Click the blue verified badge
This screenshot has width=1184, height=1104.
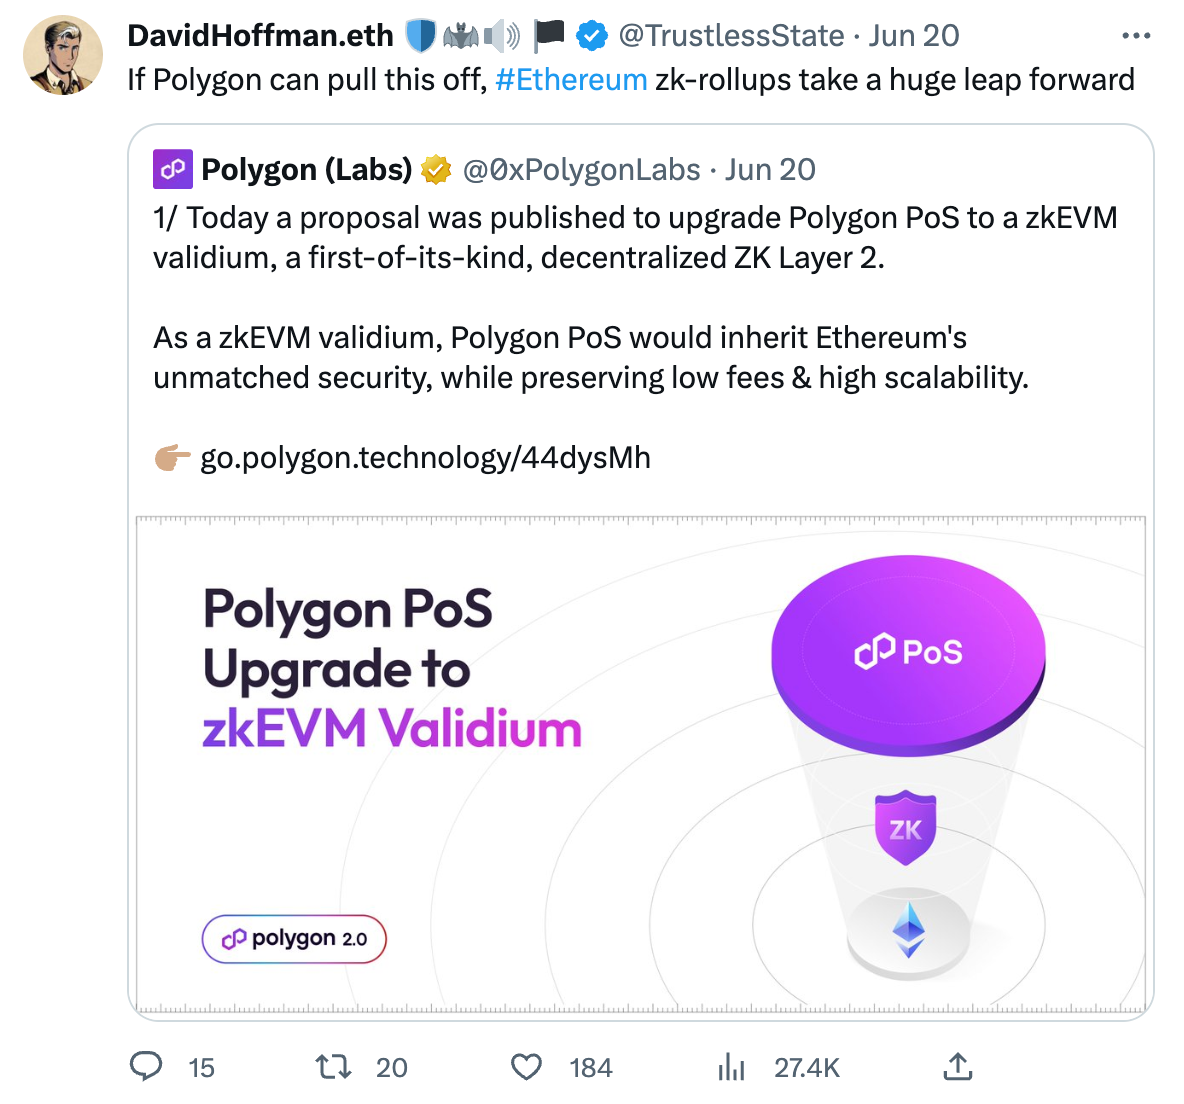(x=592, y=36)
